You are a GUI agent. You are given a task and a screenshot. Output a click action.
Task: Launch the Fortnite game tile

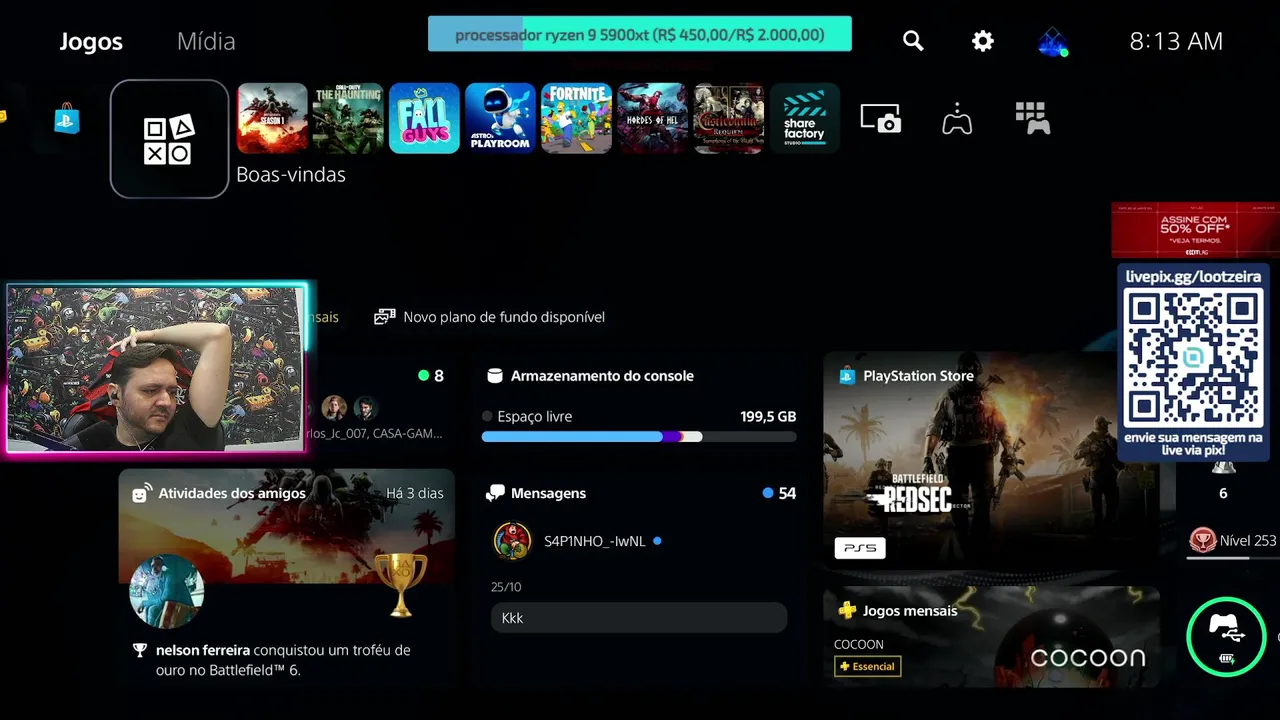576,118
